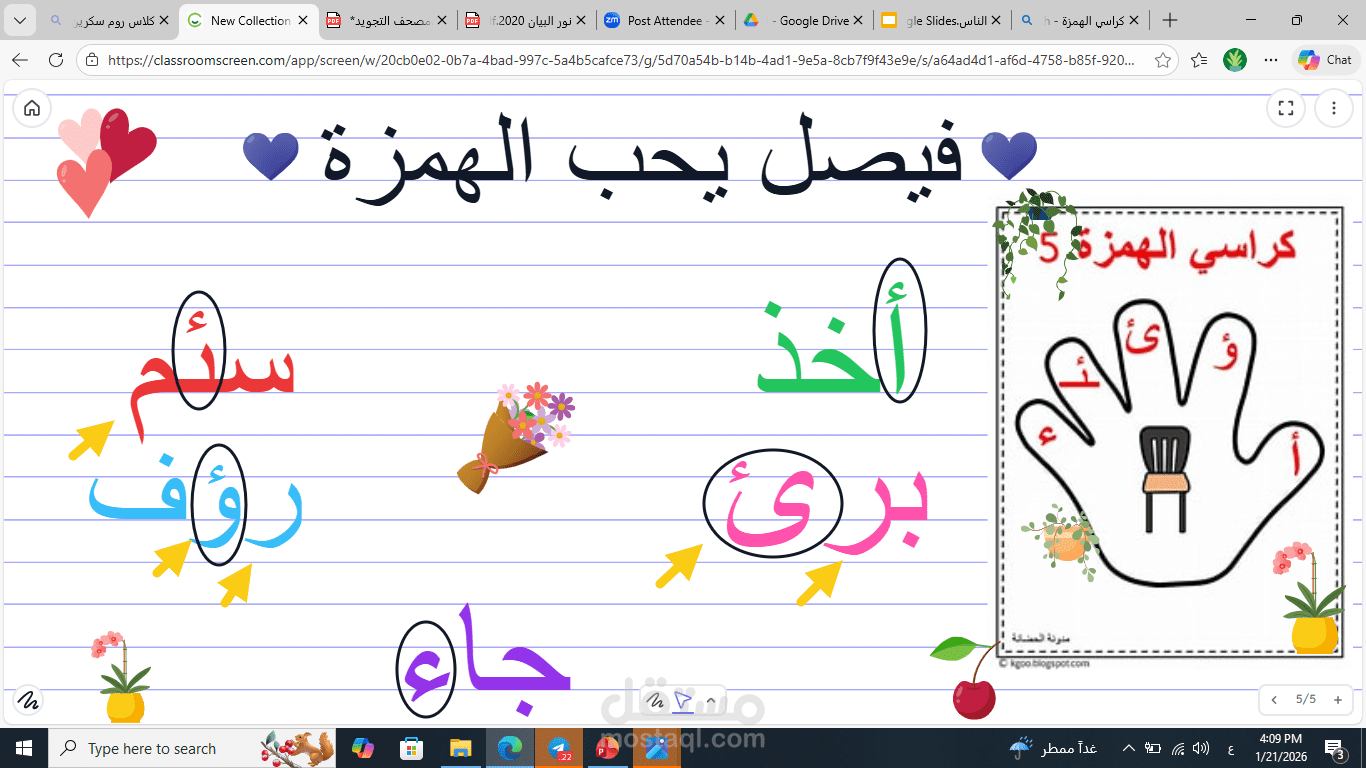Open the volume control in tray

click(1201, 748)
